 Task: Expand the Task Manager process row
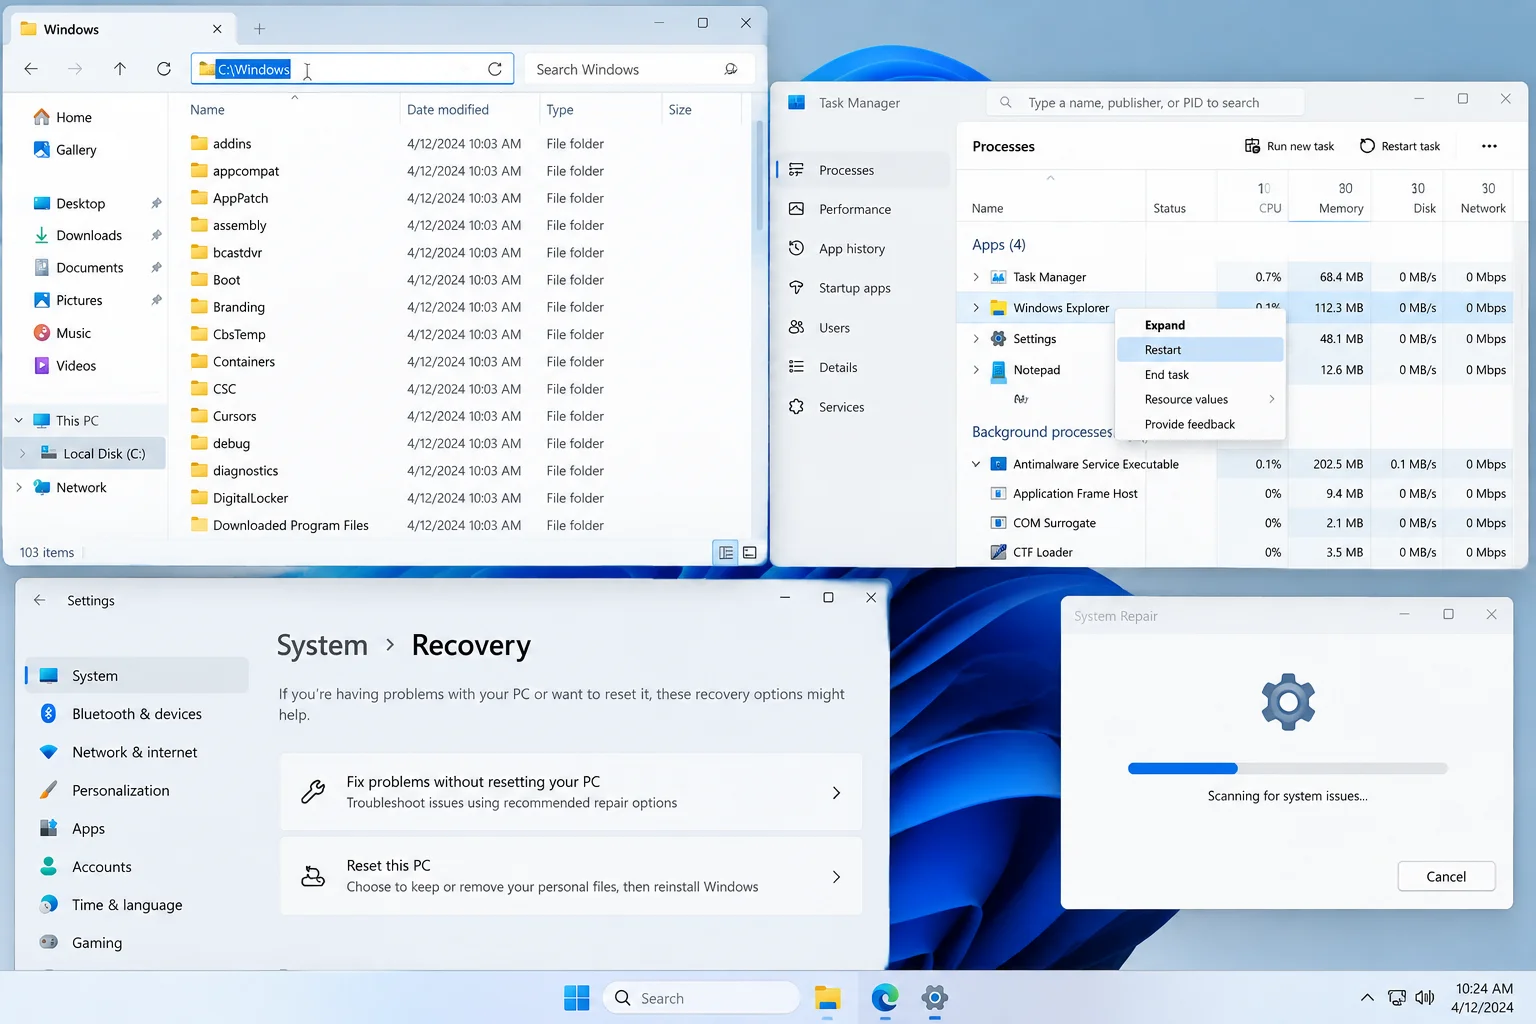click(976, 277)
